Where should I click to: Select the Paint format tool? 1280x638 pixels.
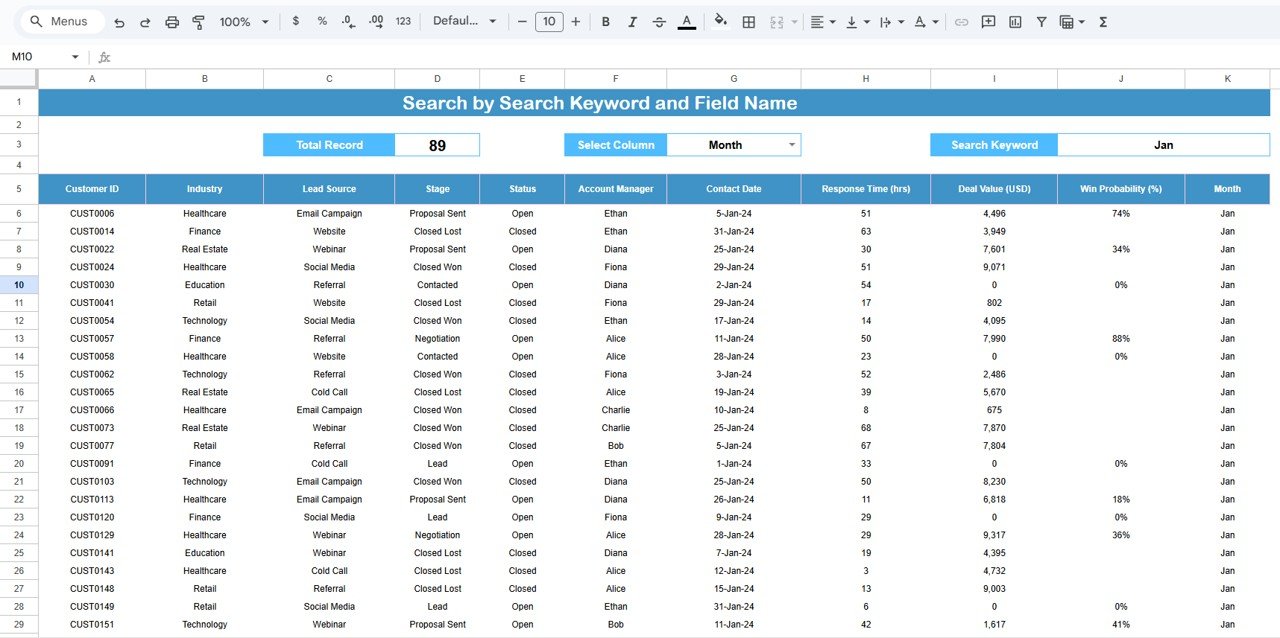click(x=198, y=22)
